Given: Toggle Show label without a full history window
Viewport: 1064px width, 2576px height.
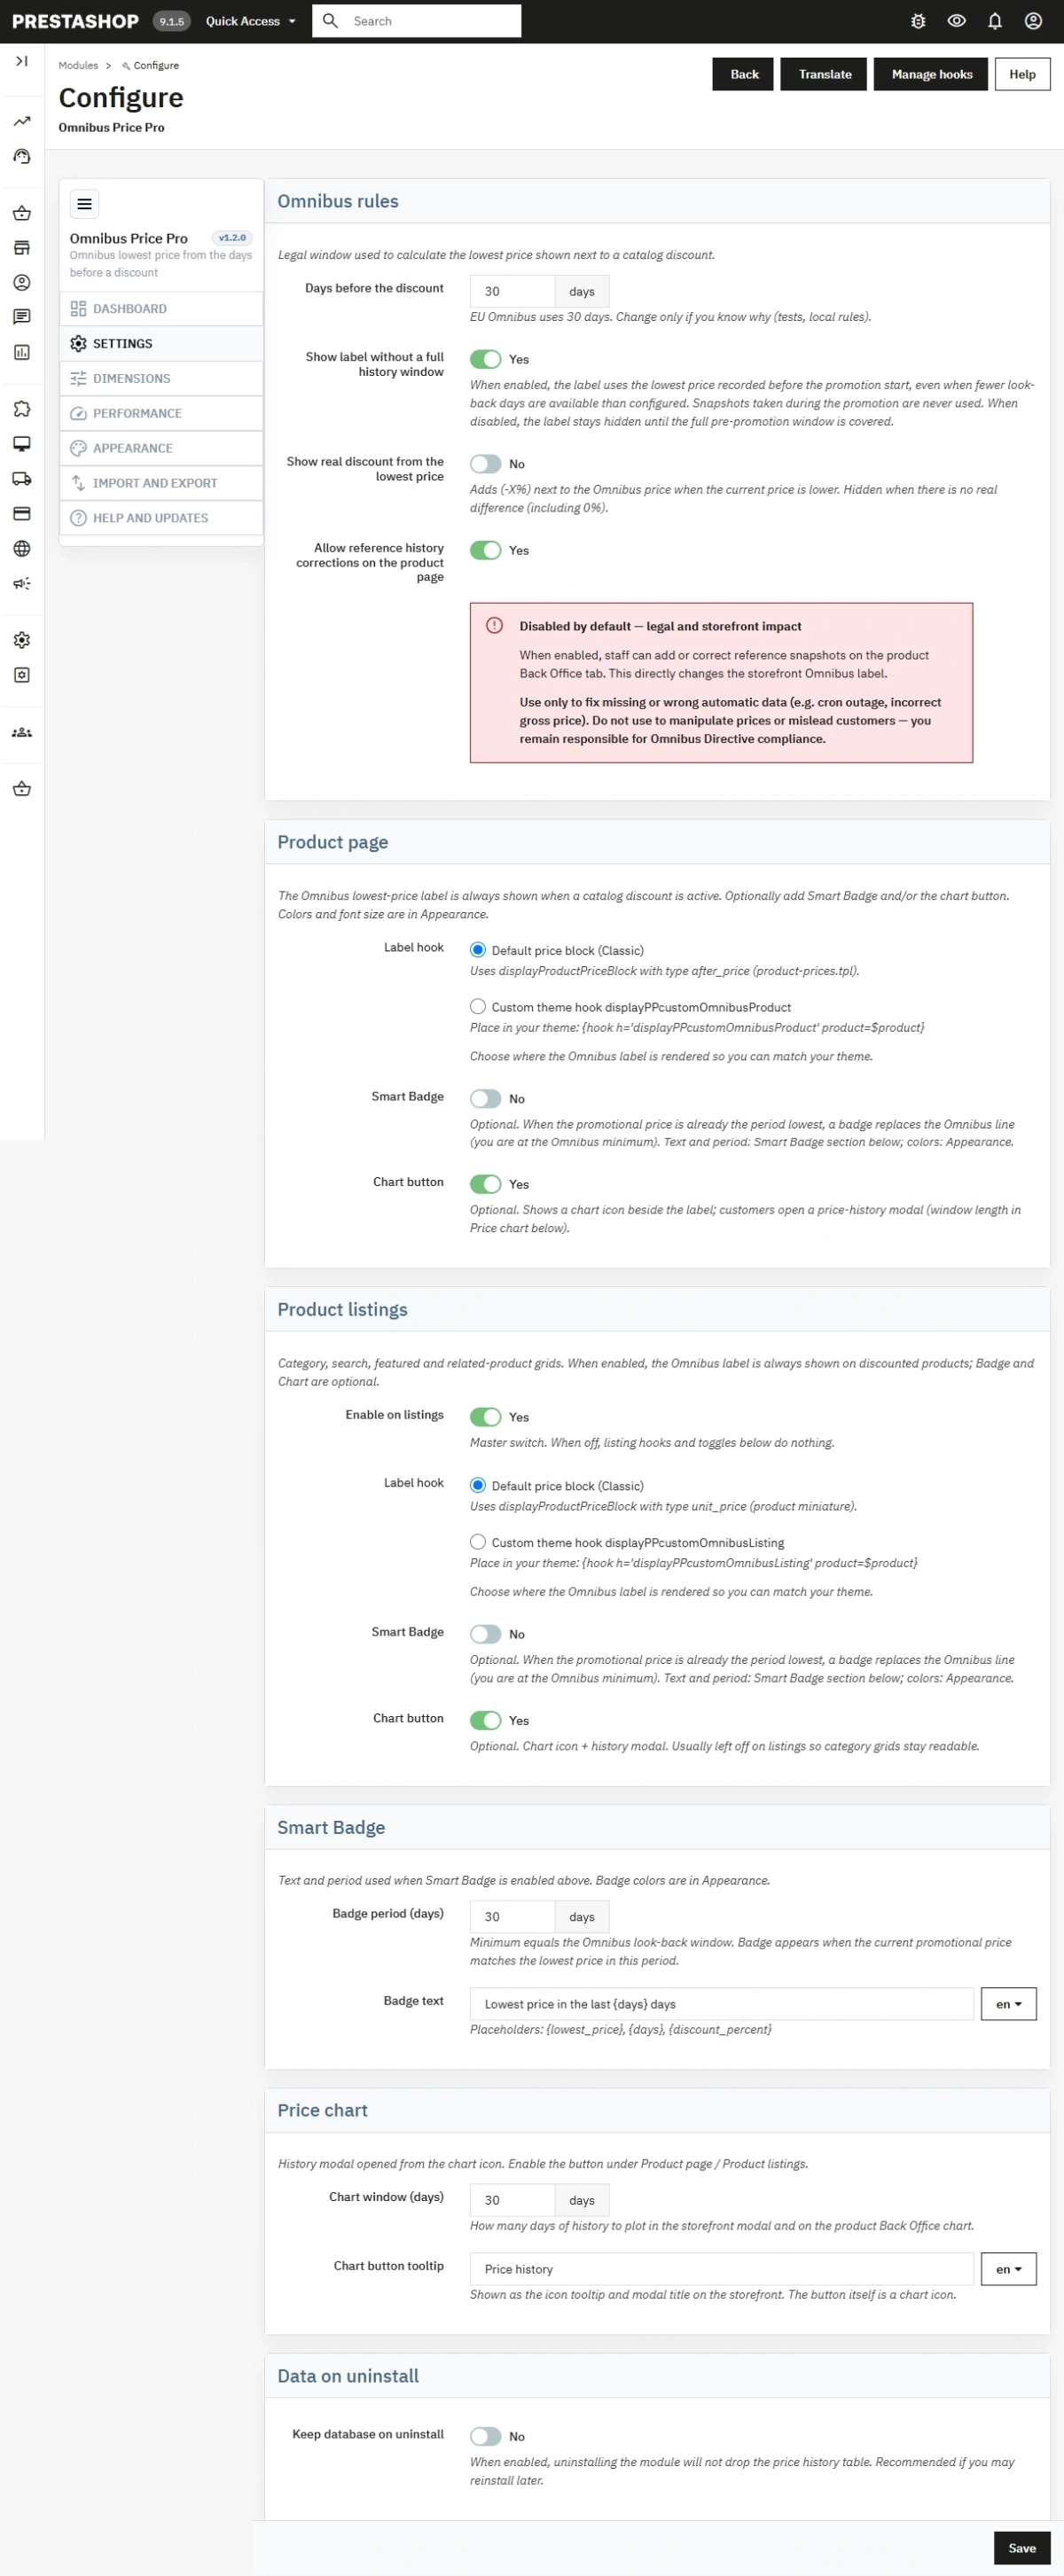Looking at the screenshot, I should coord(485,359).
